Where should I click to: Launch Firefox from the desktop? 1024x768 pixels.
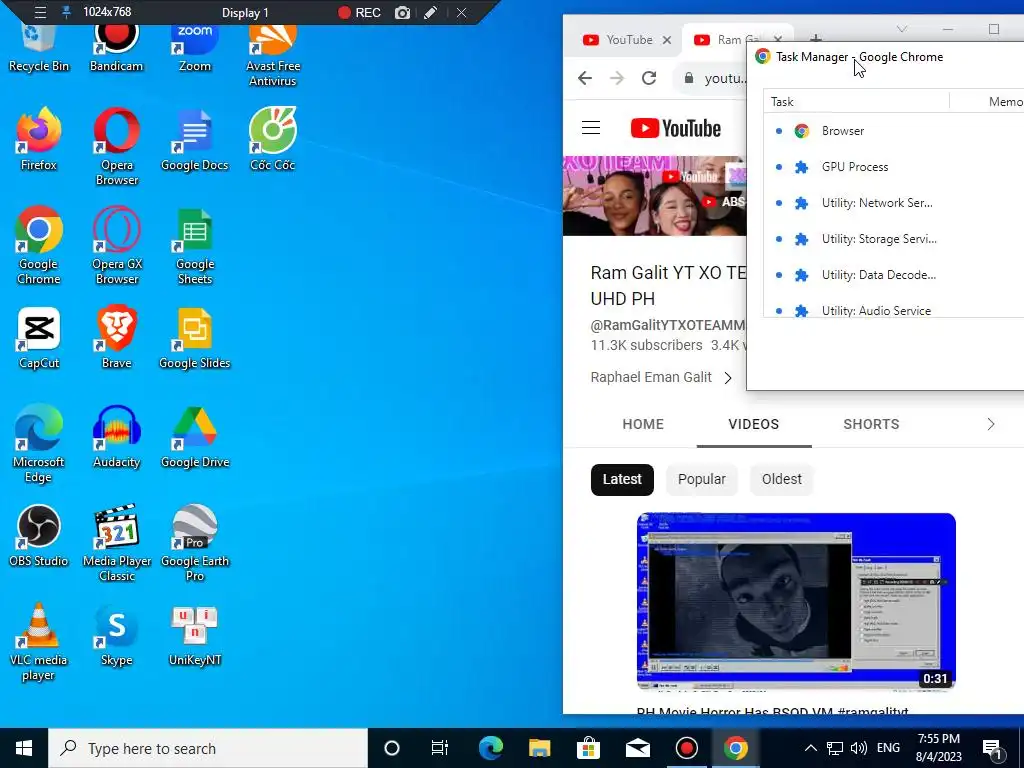point(39,138)
